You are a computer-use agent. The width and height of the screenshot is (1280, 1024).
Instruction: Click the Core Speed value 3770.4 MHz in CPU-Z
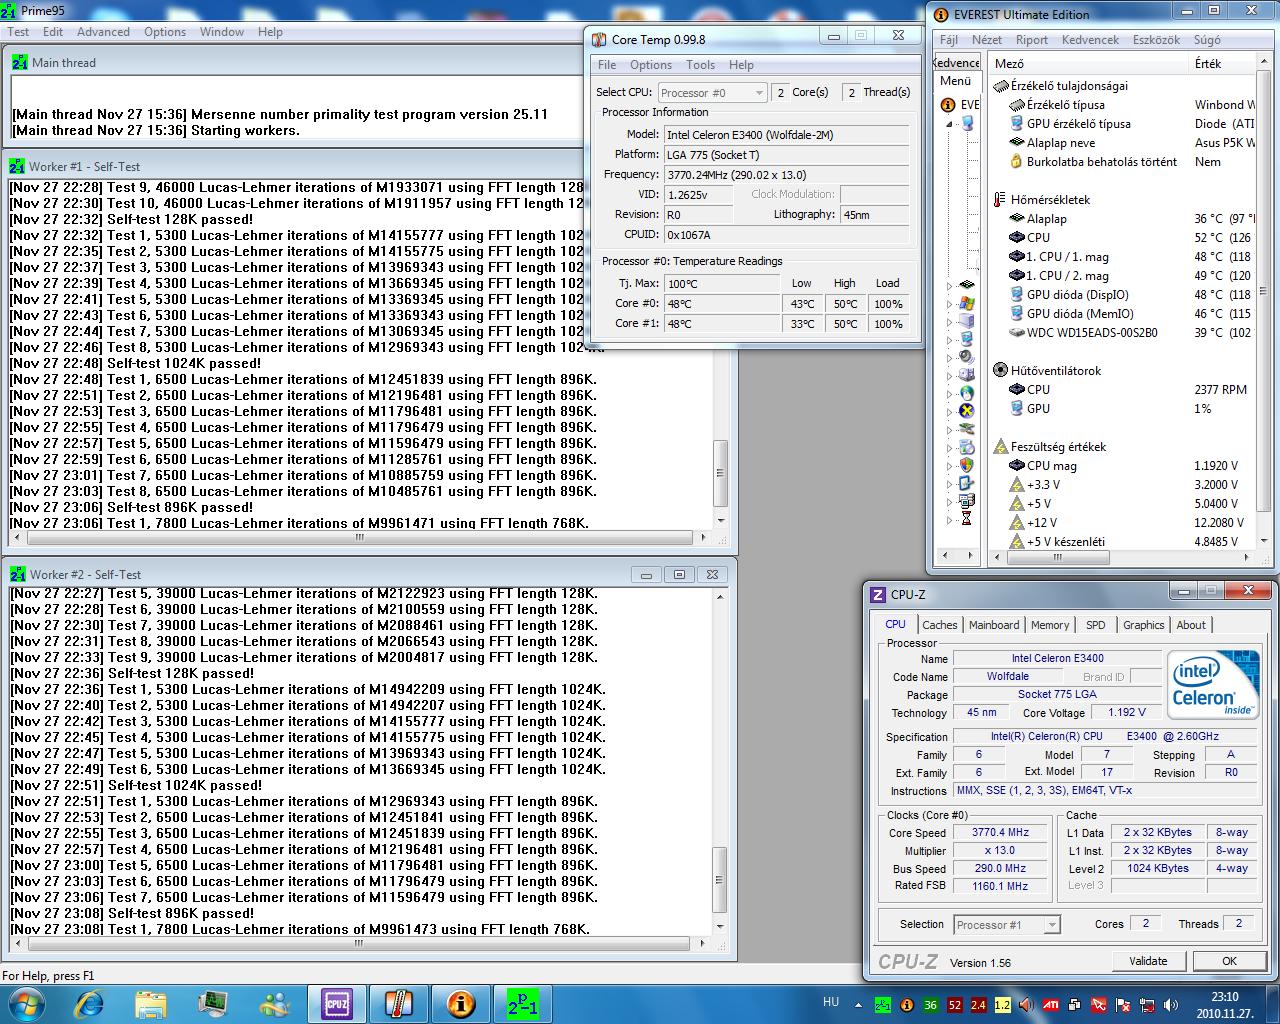(1000, 832)
